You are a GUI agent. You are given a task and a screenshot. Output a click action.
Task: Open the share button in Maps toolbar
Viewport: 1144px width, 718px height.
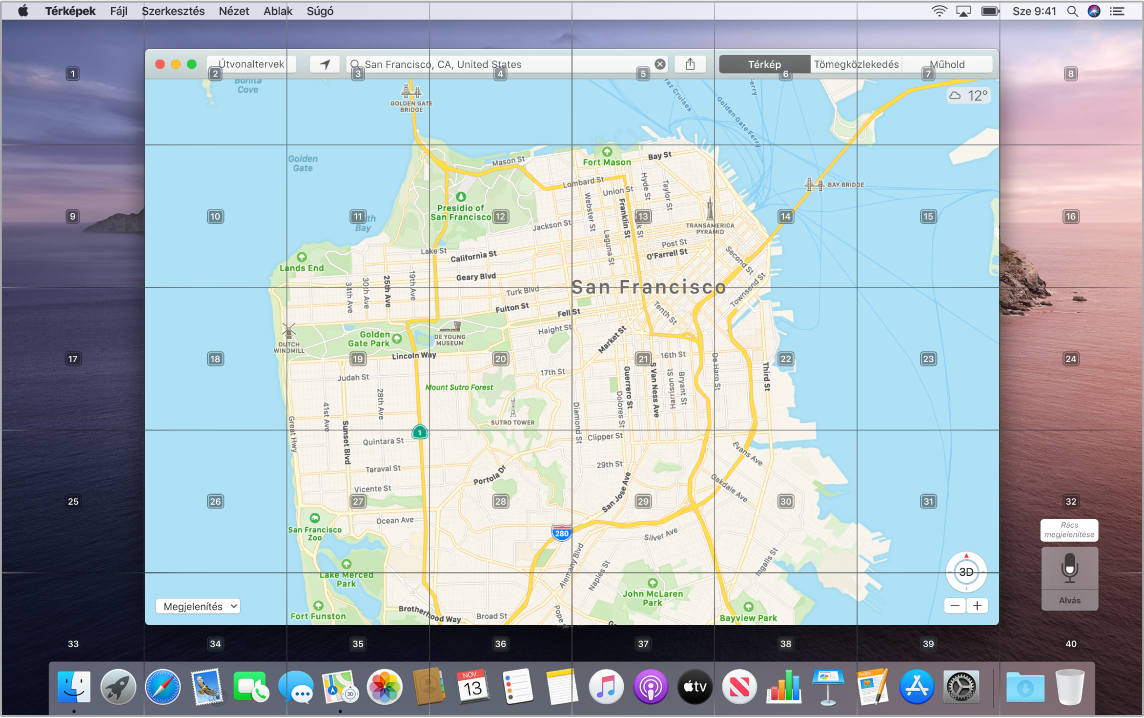[690, 64]
